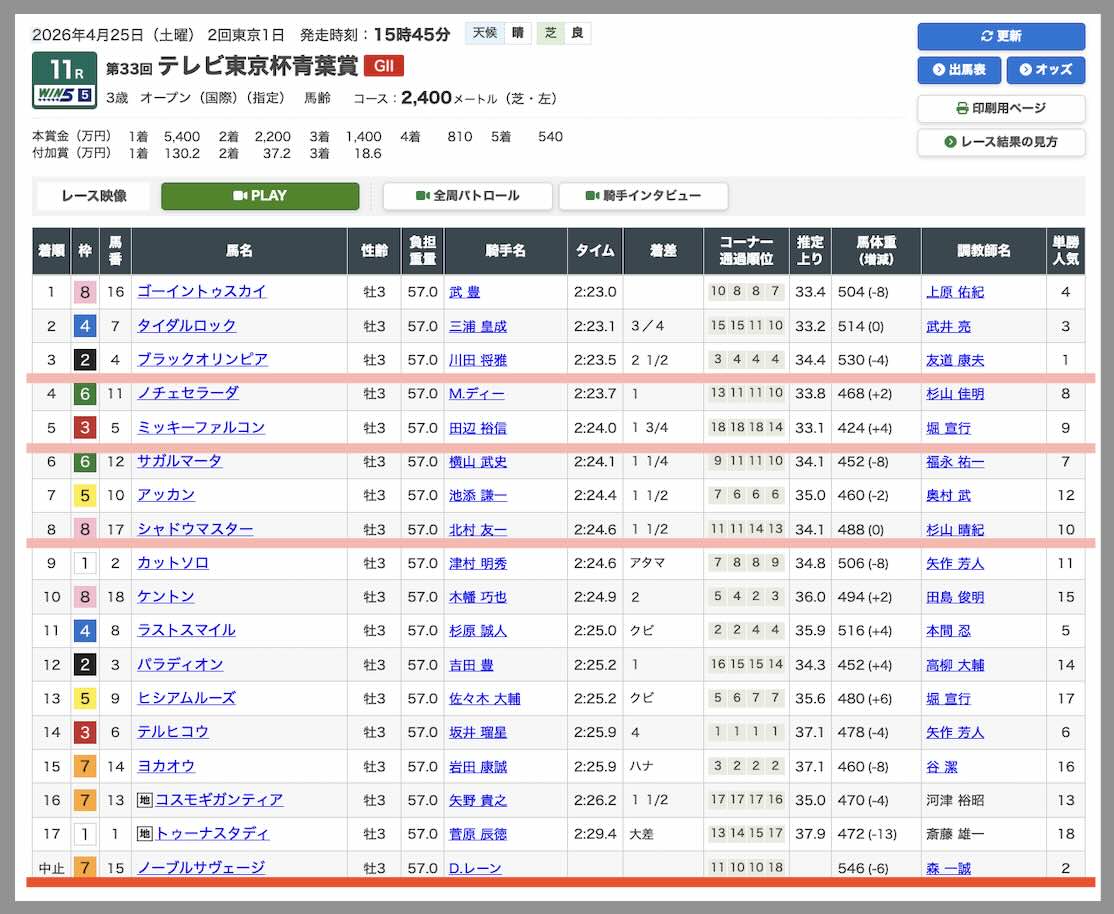The image size is (1114, 914).
Task: Play the race video
Action: 260,196
